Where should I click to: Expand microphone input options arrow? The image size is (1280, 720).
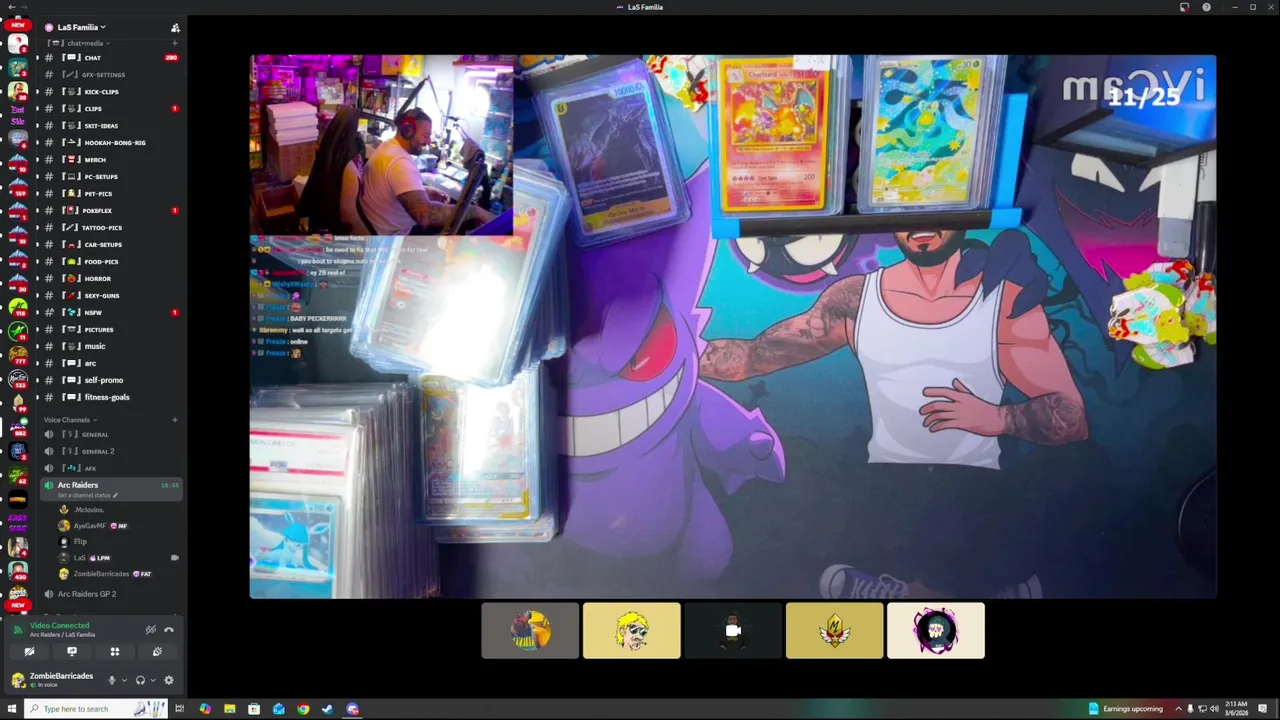coord(124,680)
